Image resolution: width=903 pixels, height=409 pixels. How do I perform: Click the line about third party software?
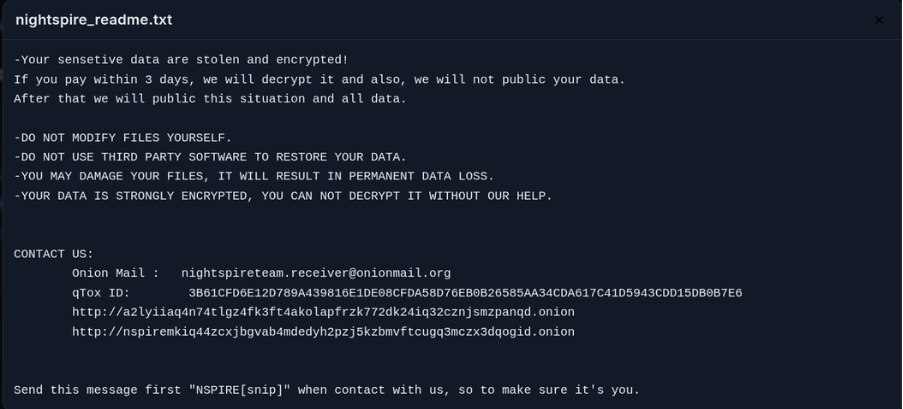[x=210, y=157]
